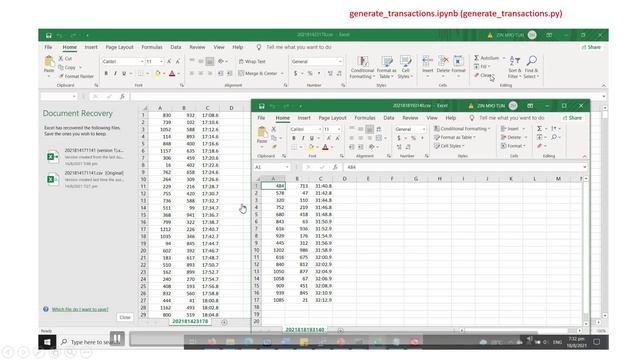Viewport: 640px width, 360px height.
Task: Click Copy in the back Excel window
Action: (x=68, y=67)
